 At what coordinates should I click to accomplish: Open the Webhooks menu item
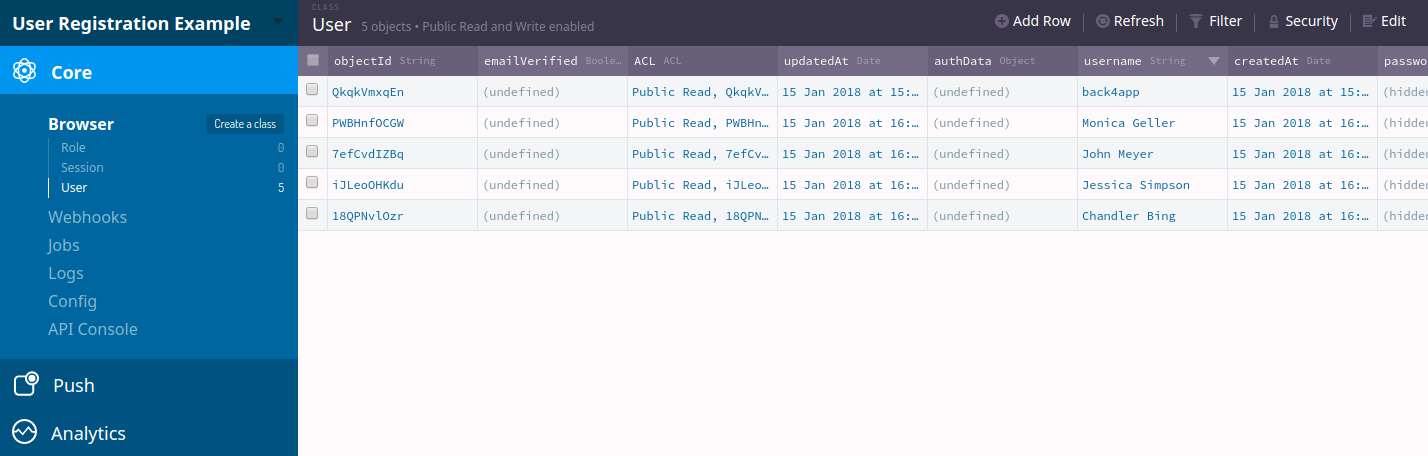click(x=87, y=217)
